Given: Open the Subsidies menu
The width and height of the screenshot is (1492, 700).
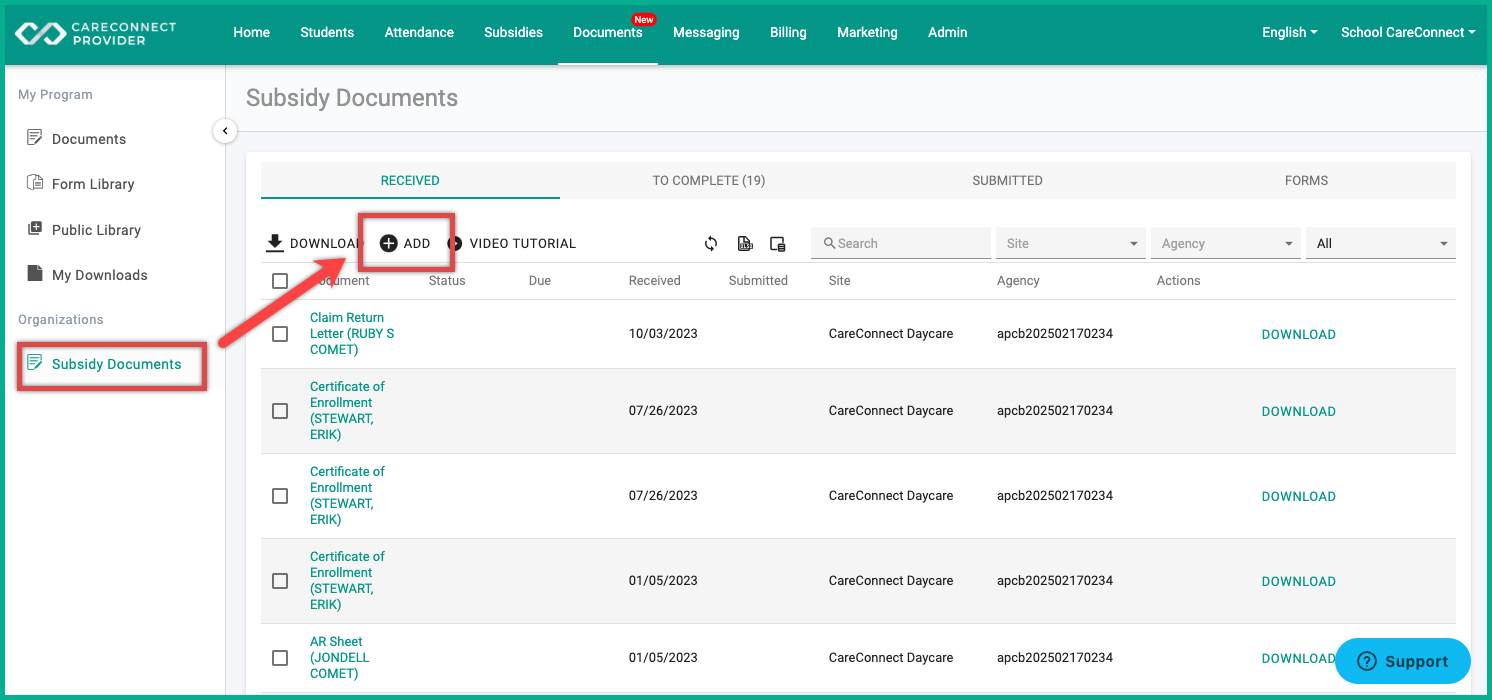Looking at the screenshot, I should [513, 32].
